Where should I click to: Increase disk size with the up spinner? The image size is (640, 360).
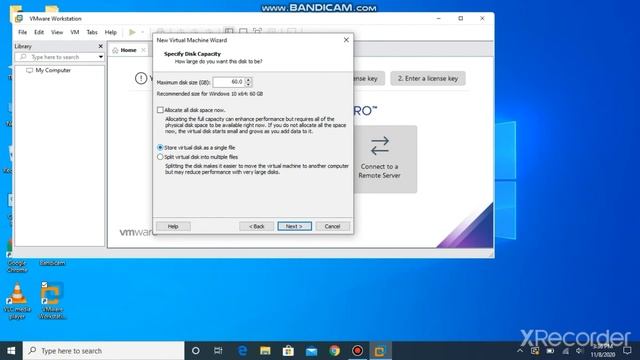[248, 80]
